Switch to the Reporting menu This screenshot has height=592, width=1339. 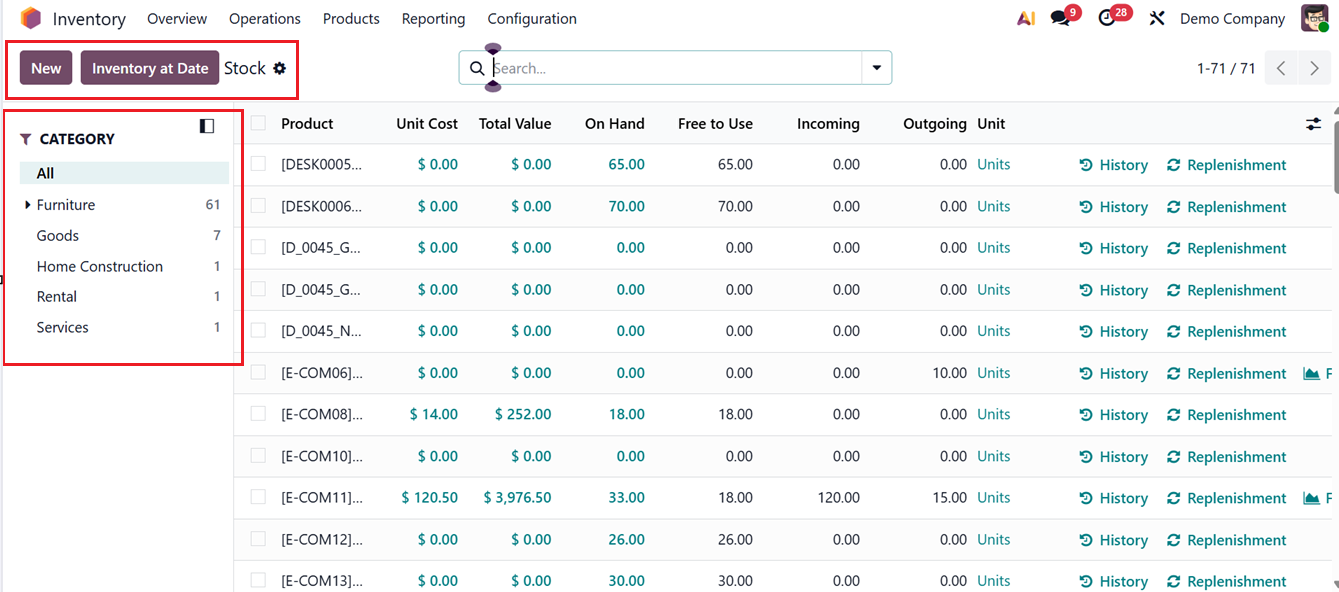coord(433,18)
